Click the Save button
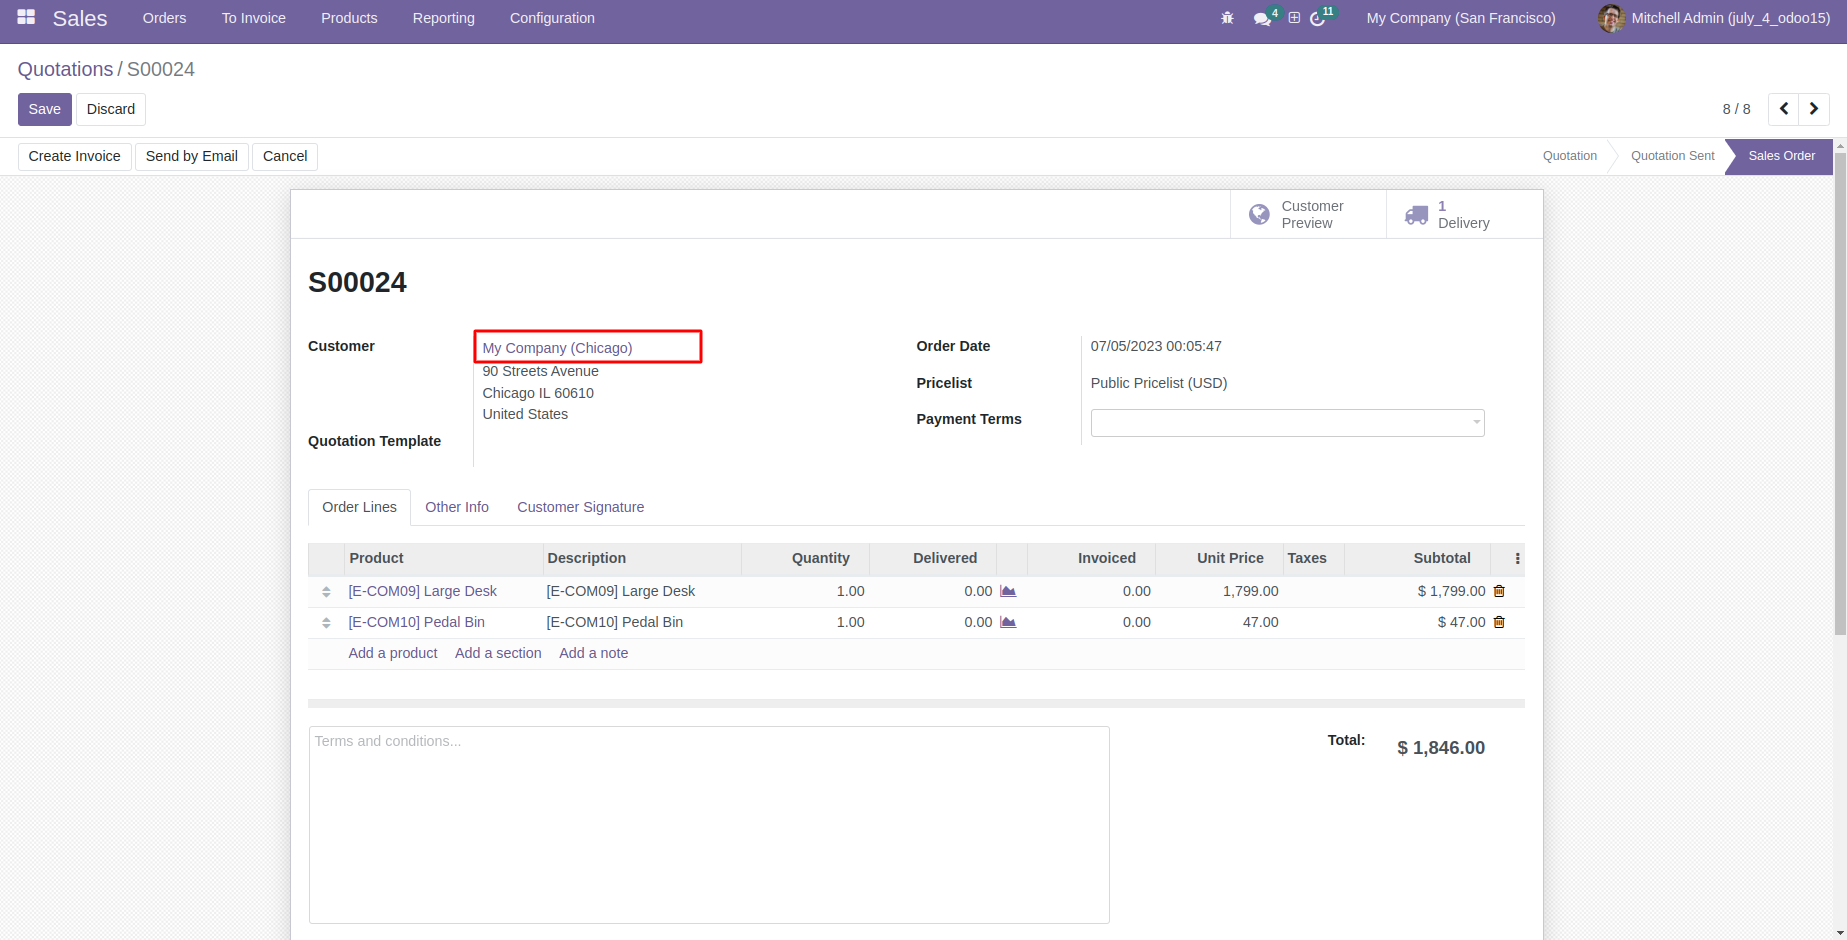The image size is (1847, 940). [44, 109]
